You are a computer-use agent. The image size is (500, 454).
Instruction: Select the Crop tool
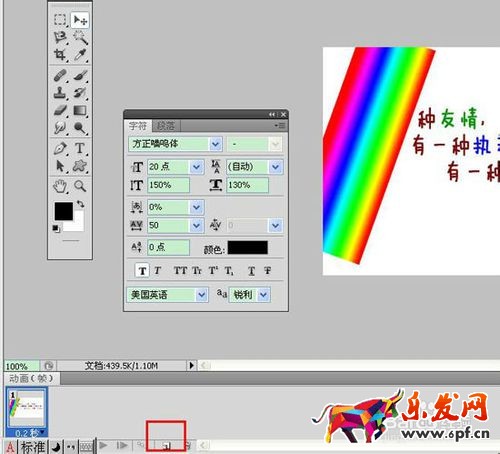(60, 55)
